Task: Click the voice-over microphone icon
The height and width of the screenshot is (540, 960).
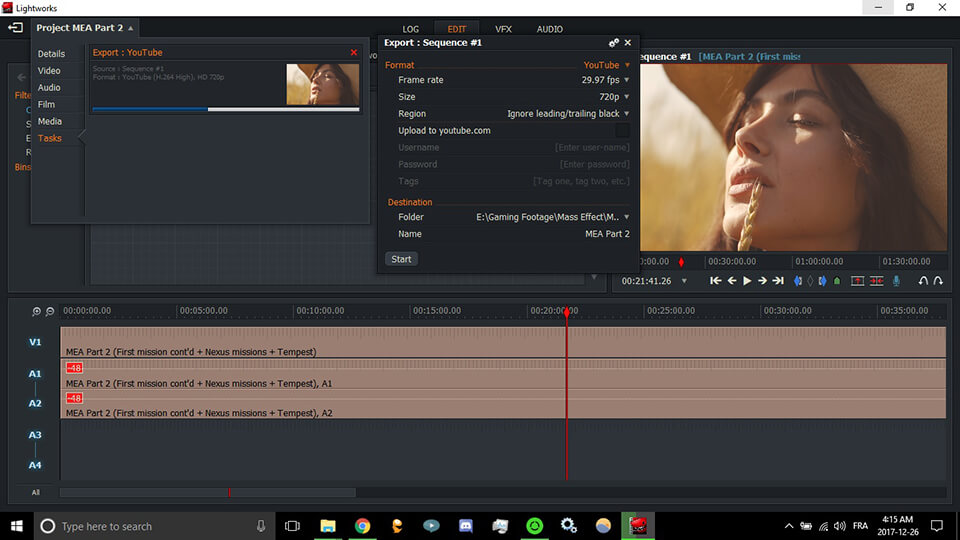Action: pos(896,280)
